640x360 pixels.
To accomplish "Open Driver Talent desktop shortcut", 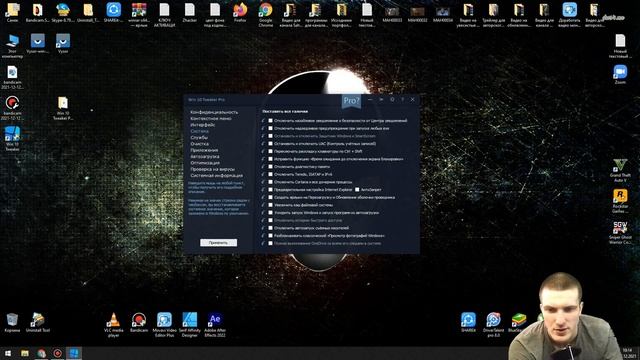I will point(493,325).
